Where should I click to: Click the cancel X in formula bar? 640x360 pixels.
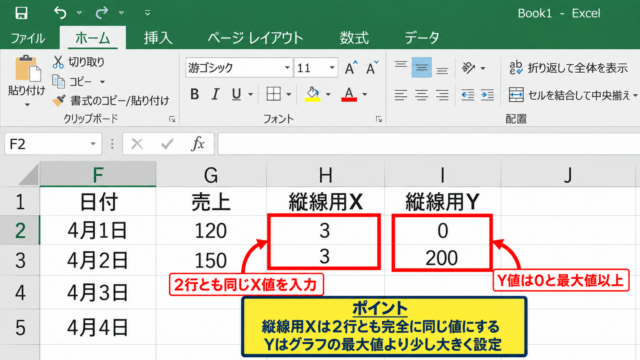(137, 144)
